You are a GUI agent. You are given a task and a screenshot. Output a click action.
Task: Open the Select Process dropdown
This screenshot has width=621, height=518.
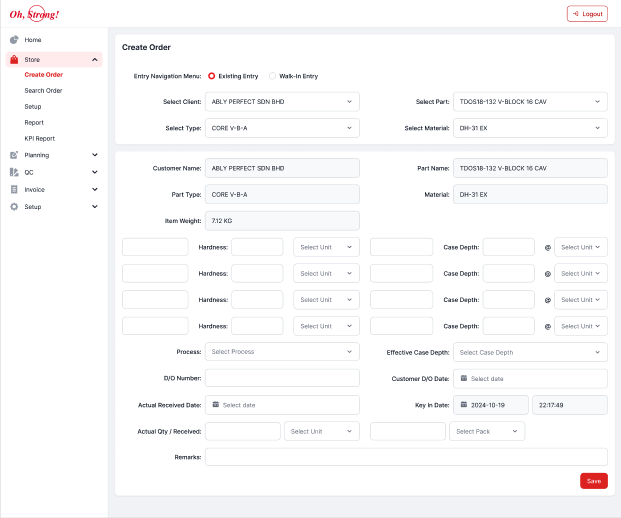[x=282, y=352]
